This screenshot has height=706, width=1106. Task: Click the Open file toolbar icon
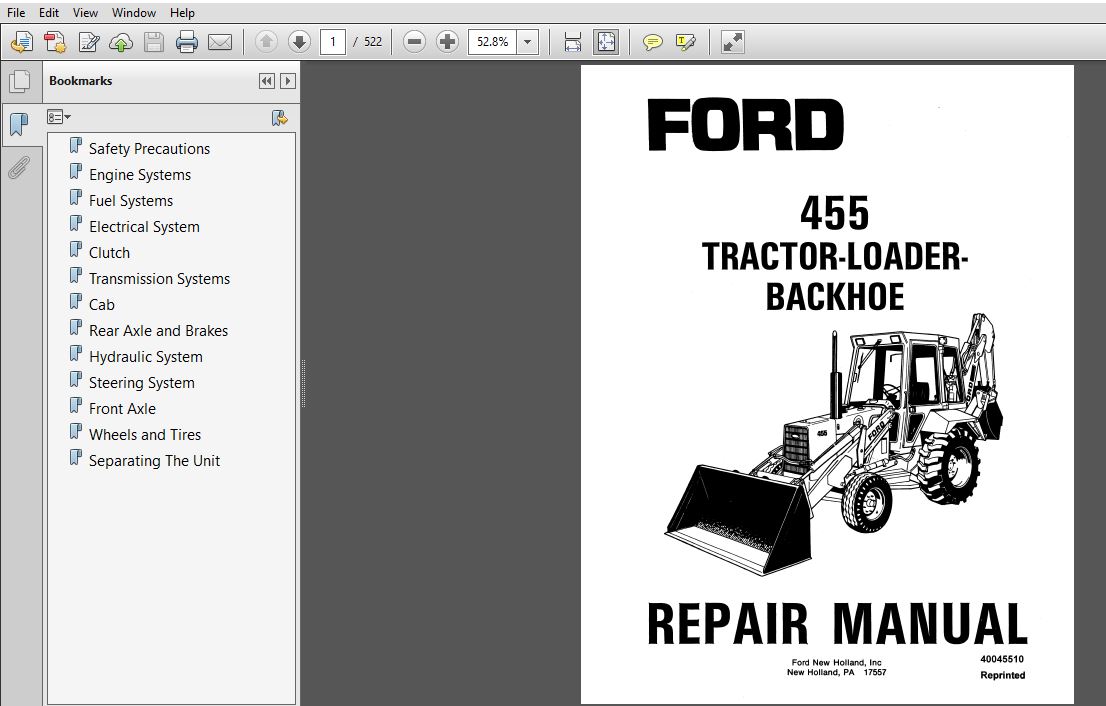(x=22, y=42)
